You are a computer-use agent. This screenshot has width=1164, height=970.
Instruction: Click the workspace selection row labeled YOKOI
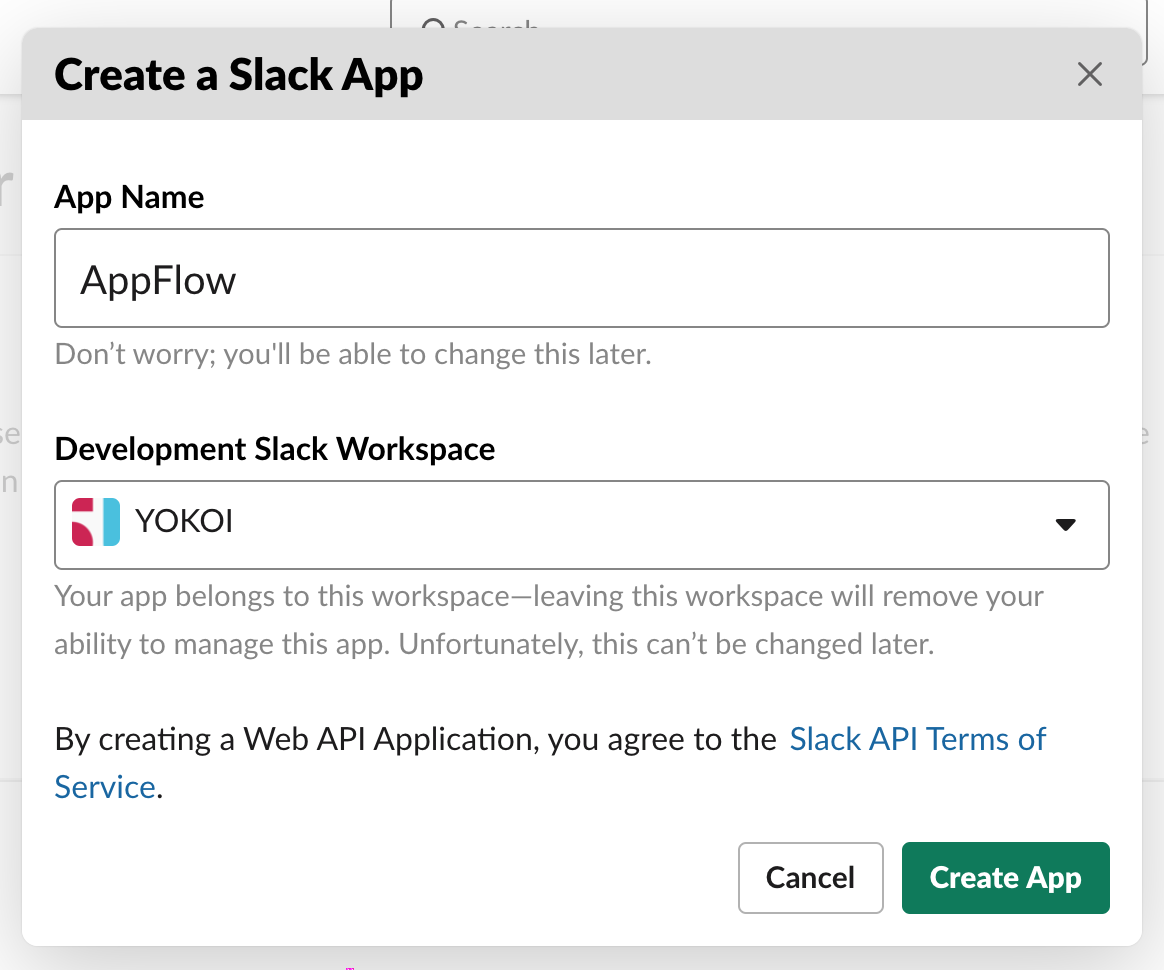click(x=582, y=524)
